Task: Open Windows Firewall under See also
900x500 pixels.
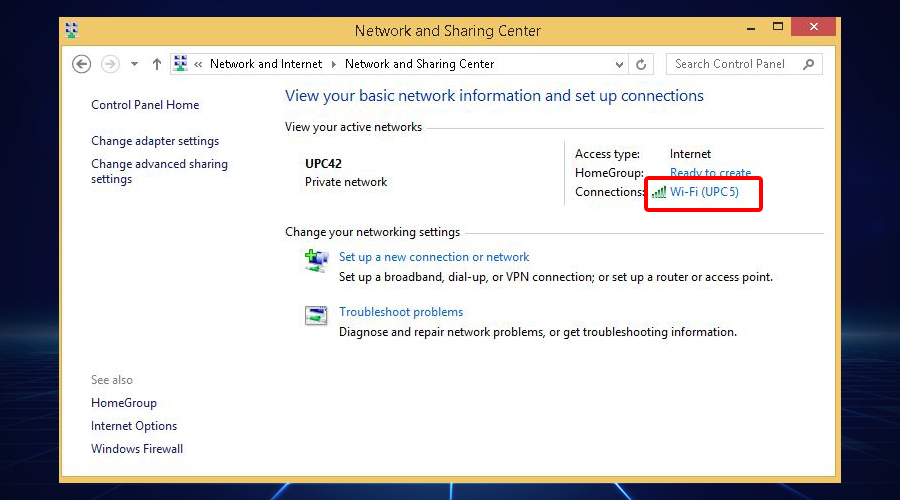Action: pos(137,449)
